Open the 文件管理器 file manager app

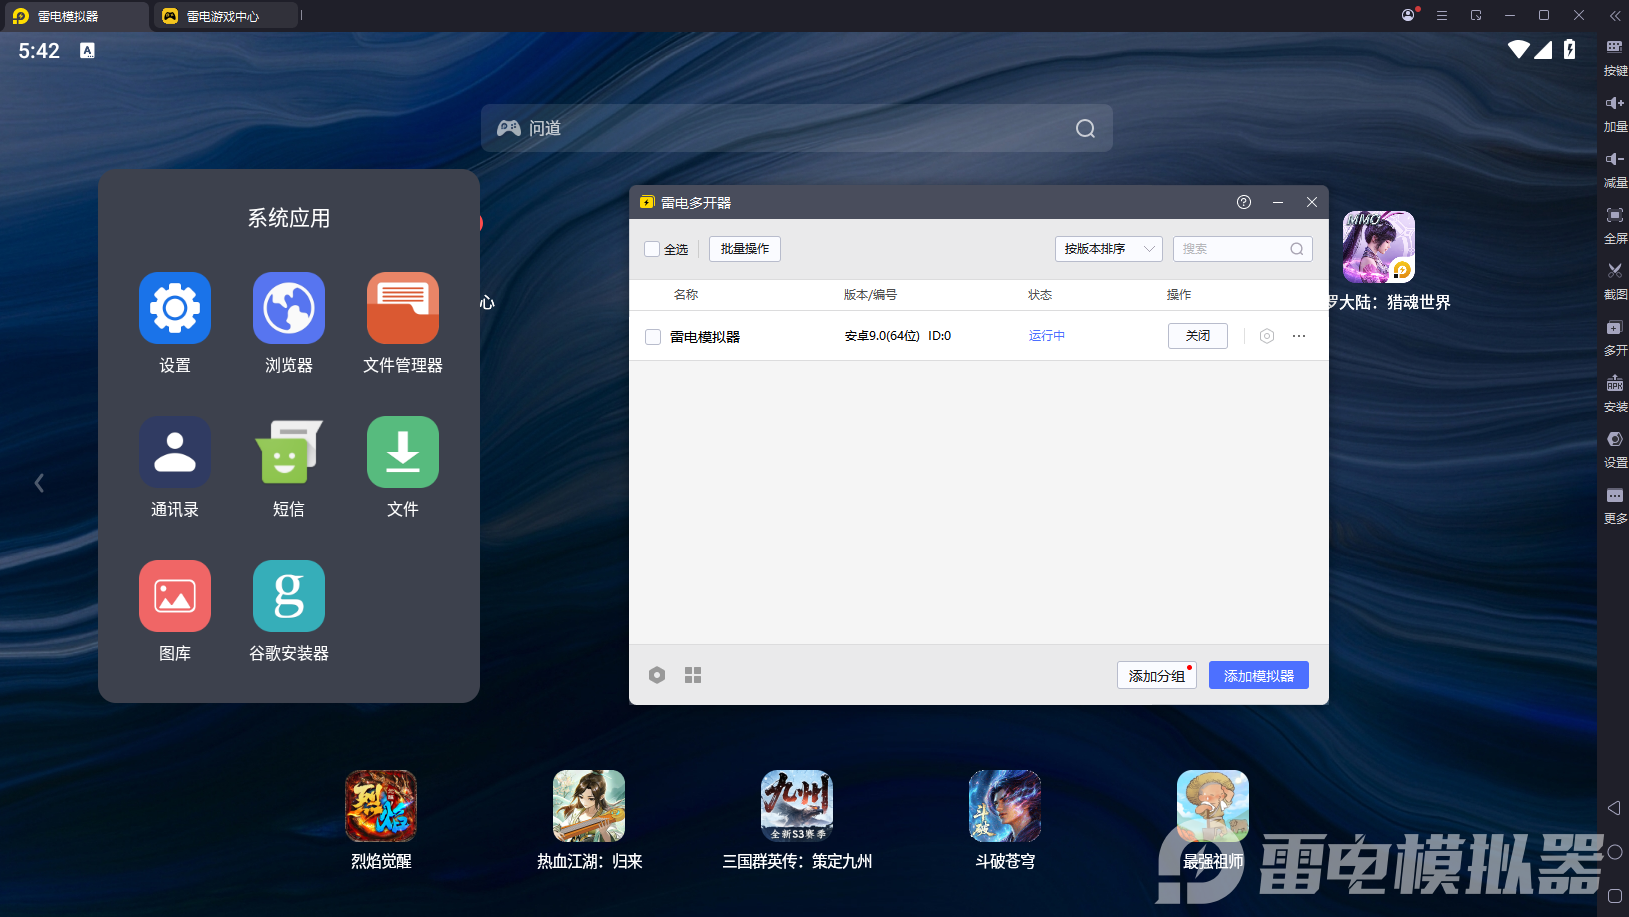(x=403, y=308)
